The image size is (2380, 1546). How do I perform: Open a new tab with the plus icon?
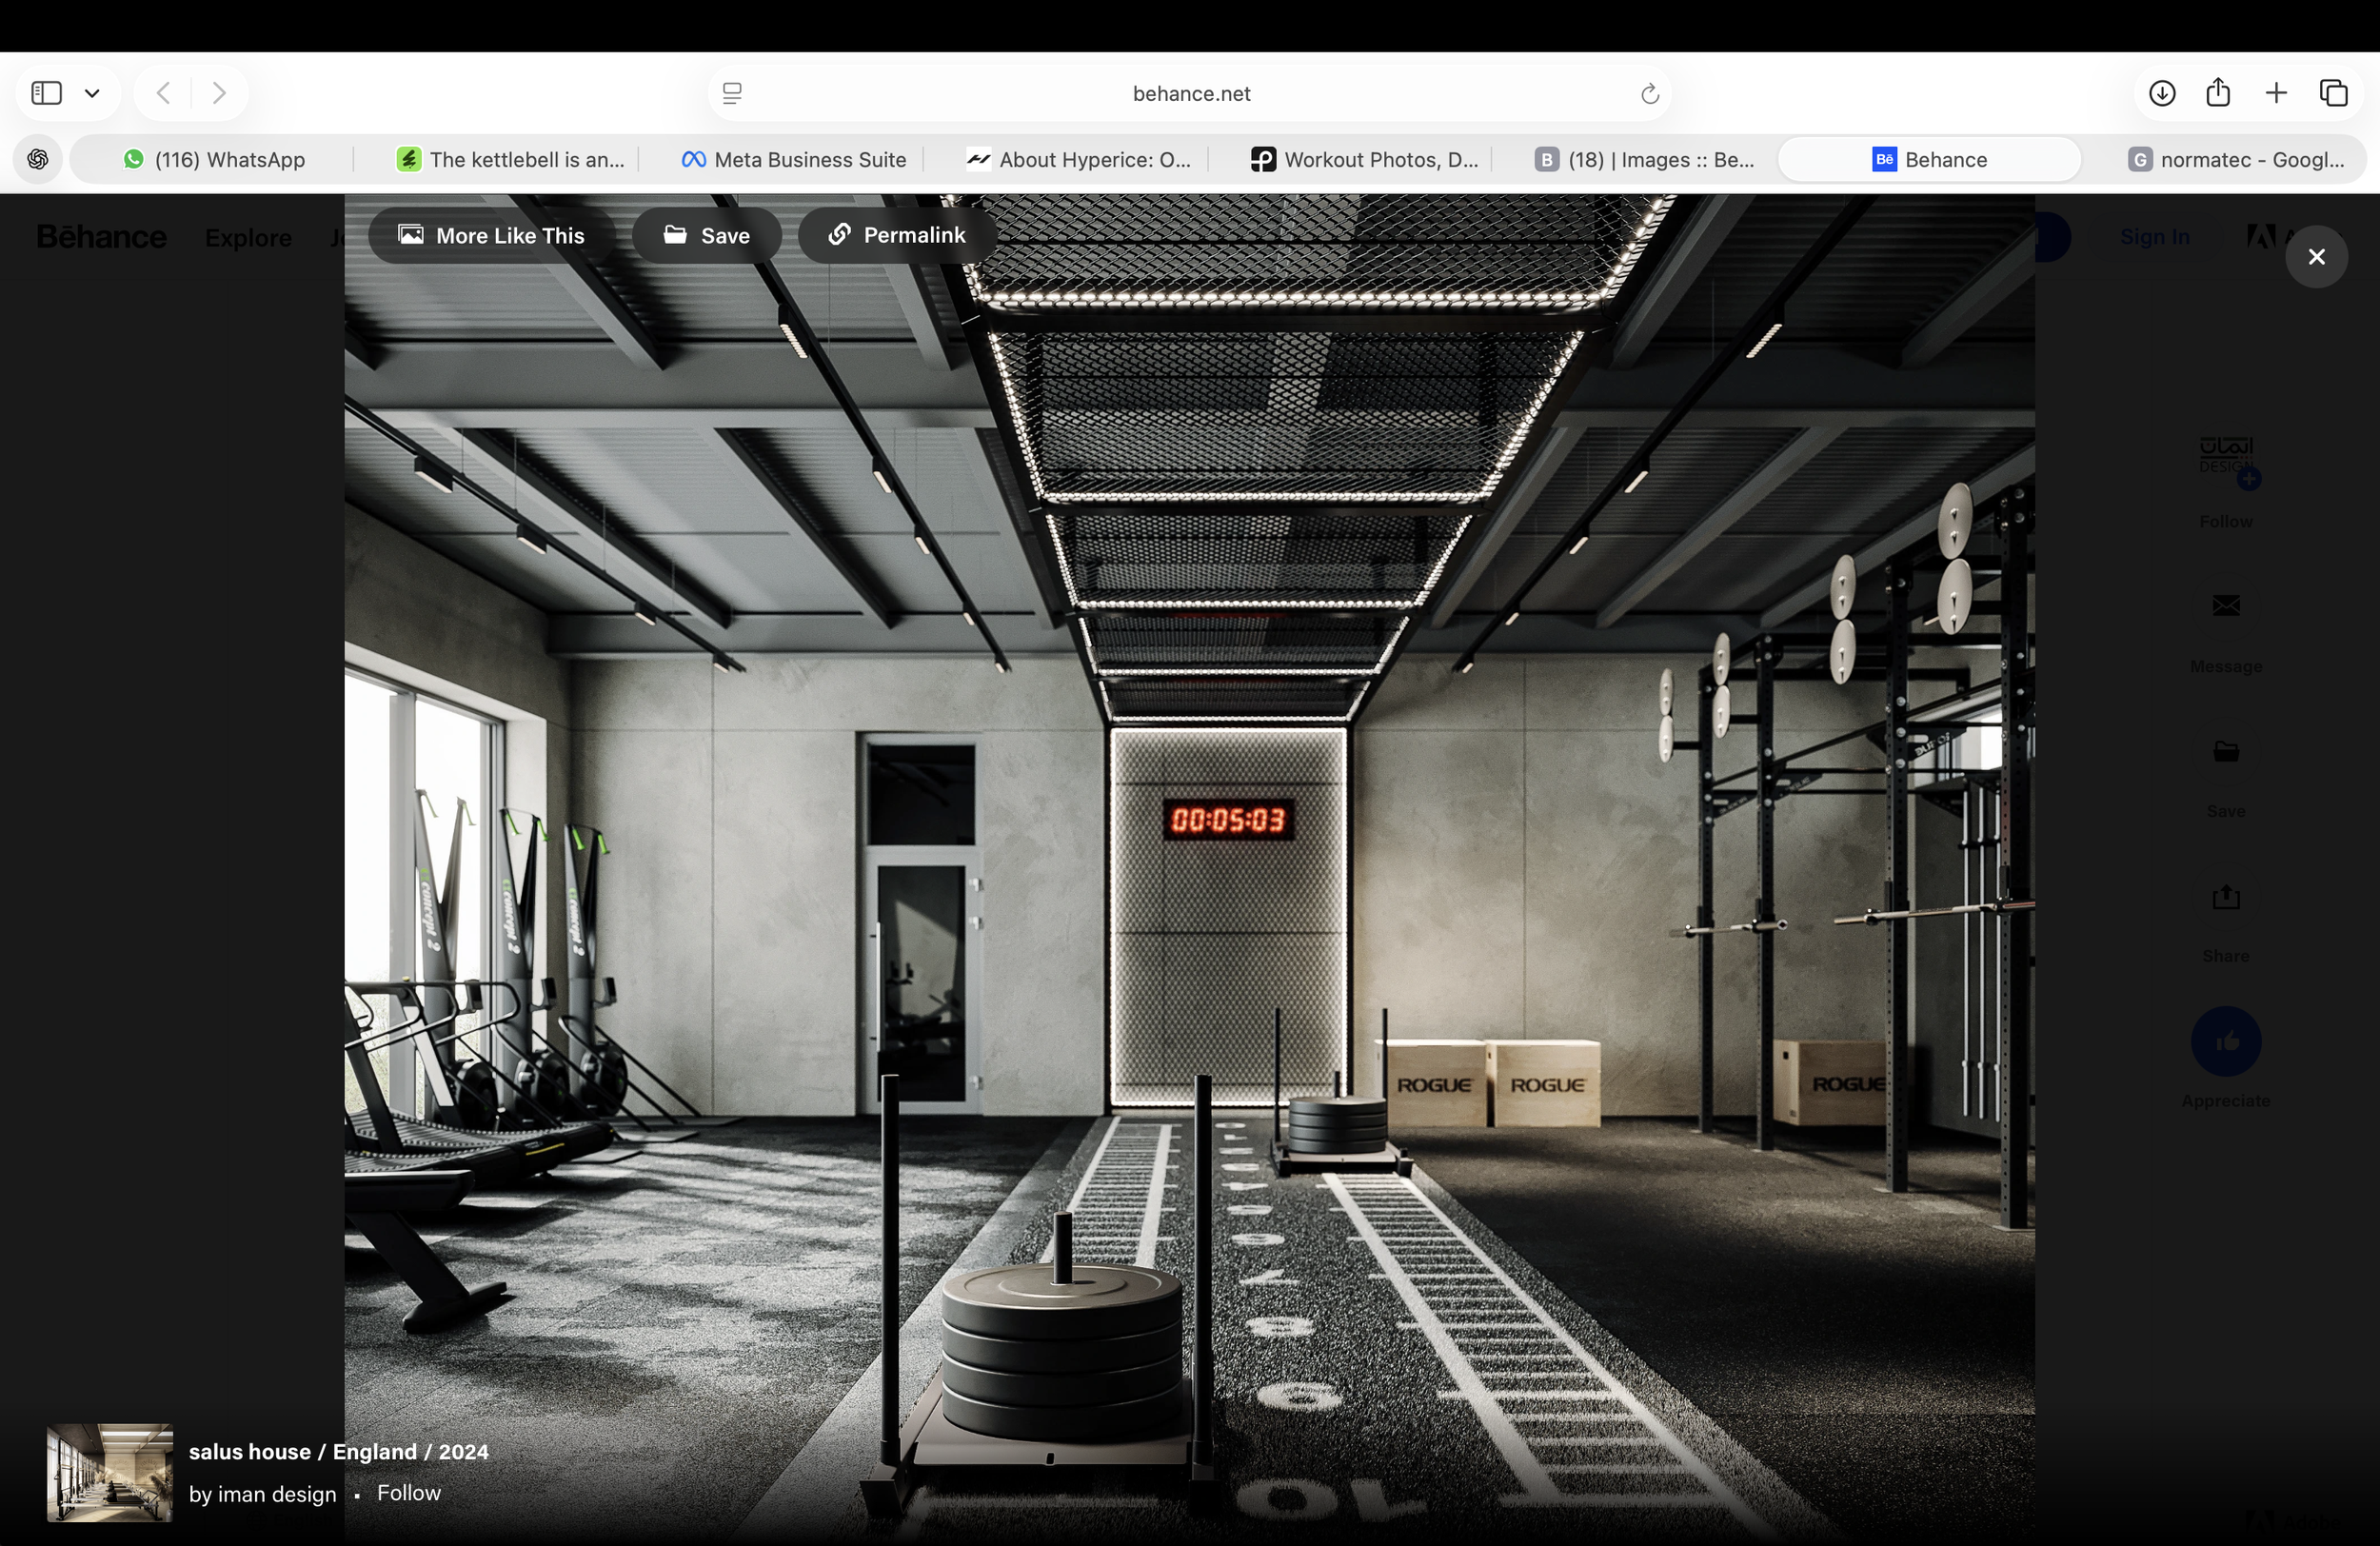point(2275,92)
